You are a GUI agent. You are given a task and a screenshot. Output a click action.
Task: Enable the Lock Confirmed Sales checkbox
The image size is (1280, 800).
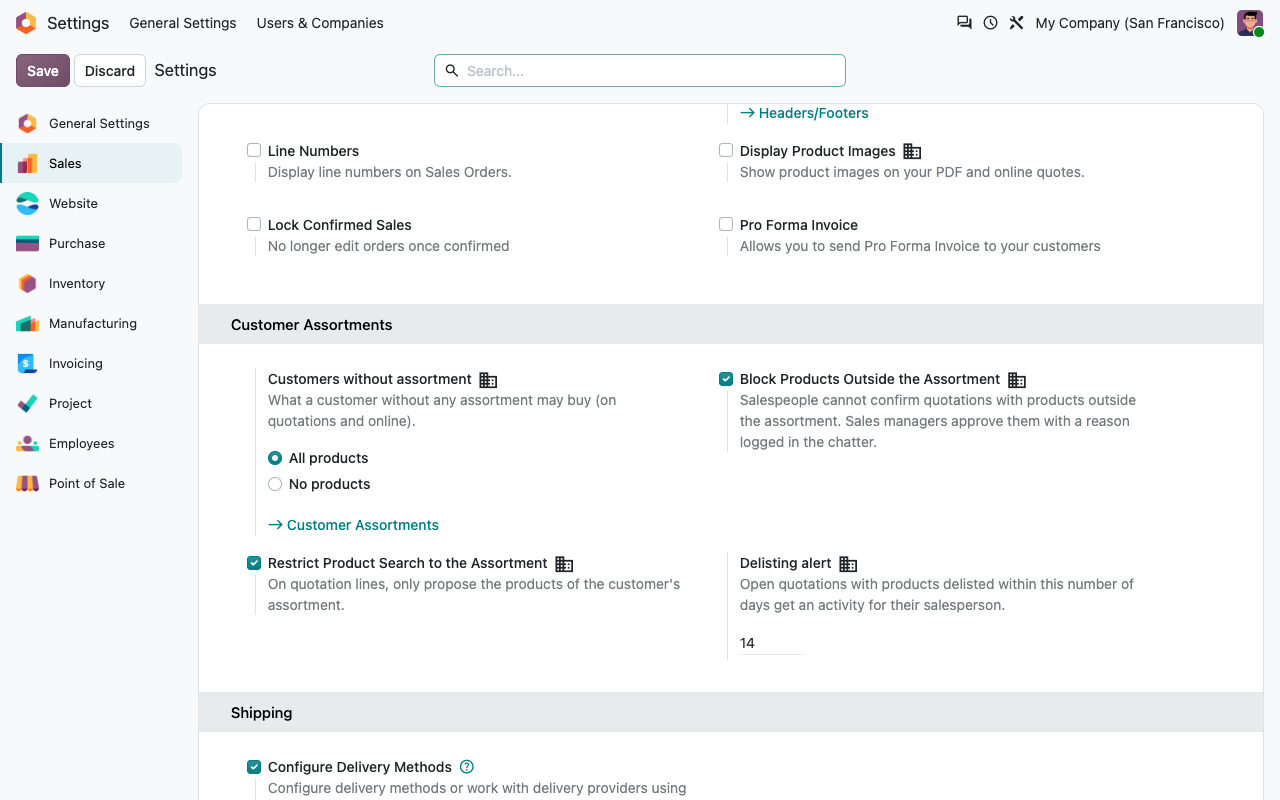[x=254, y=224]
